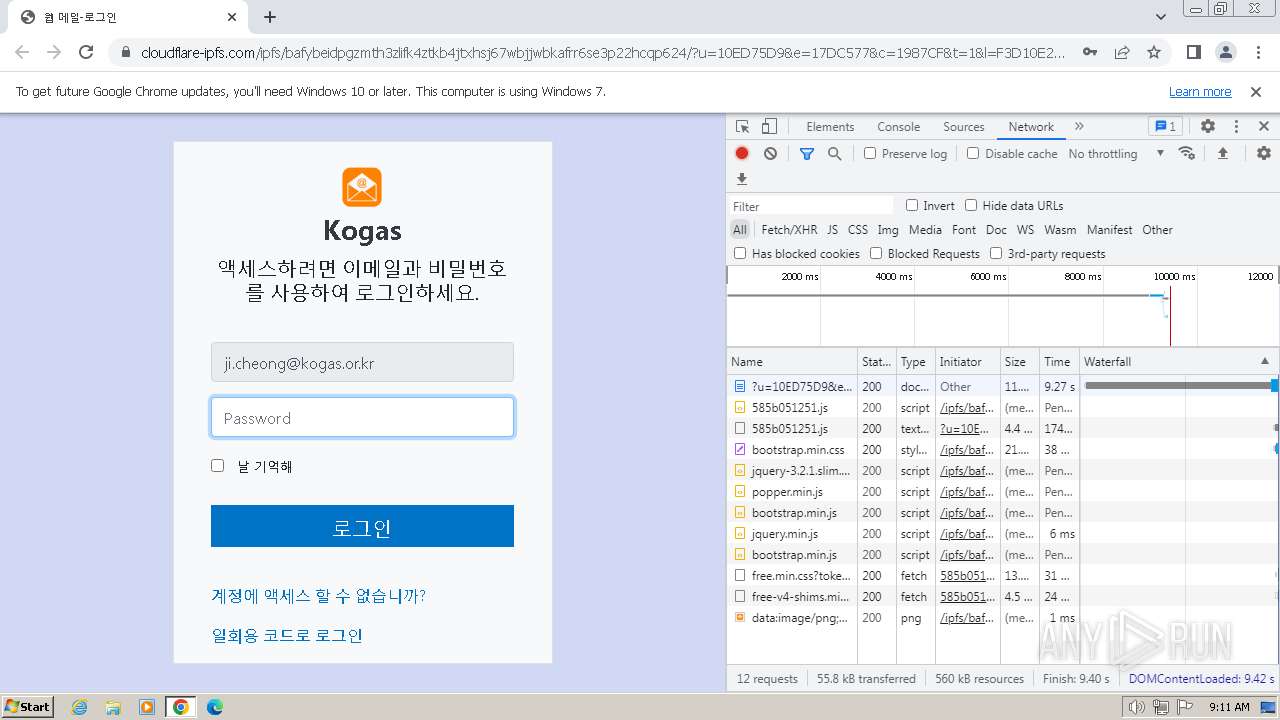Check Has blocked cookies

coord(740,254)
